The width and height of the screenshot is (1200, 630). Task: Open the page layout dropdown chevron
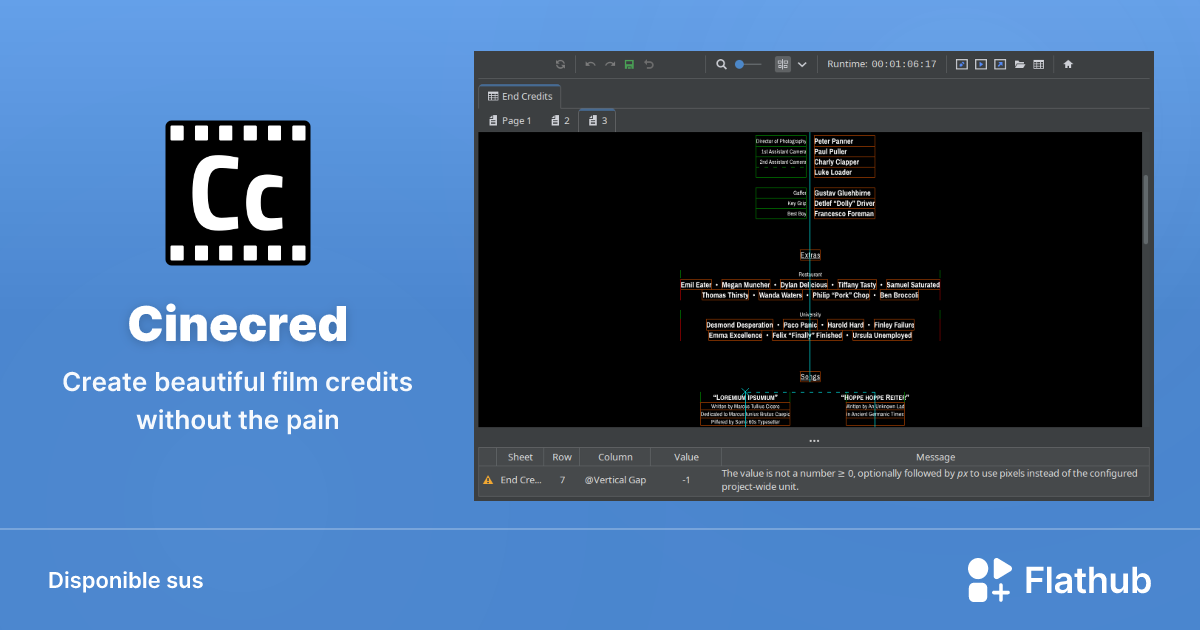[802, 63]
